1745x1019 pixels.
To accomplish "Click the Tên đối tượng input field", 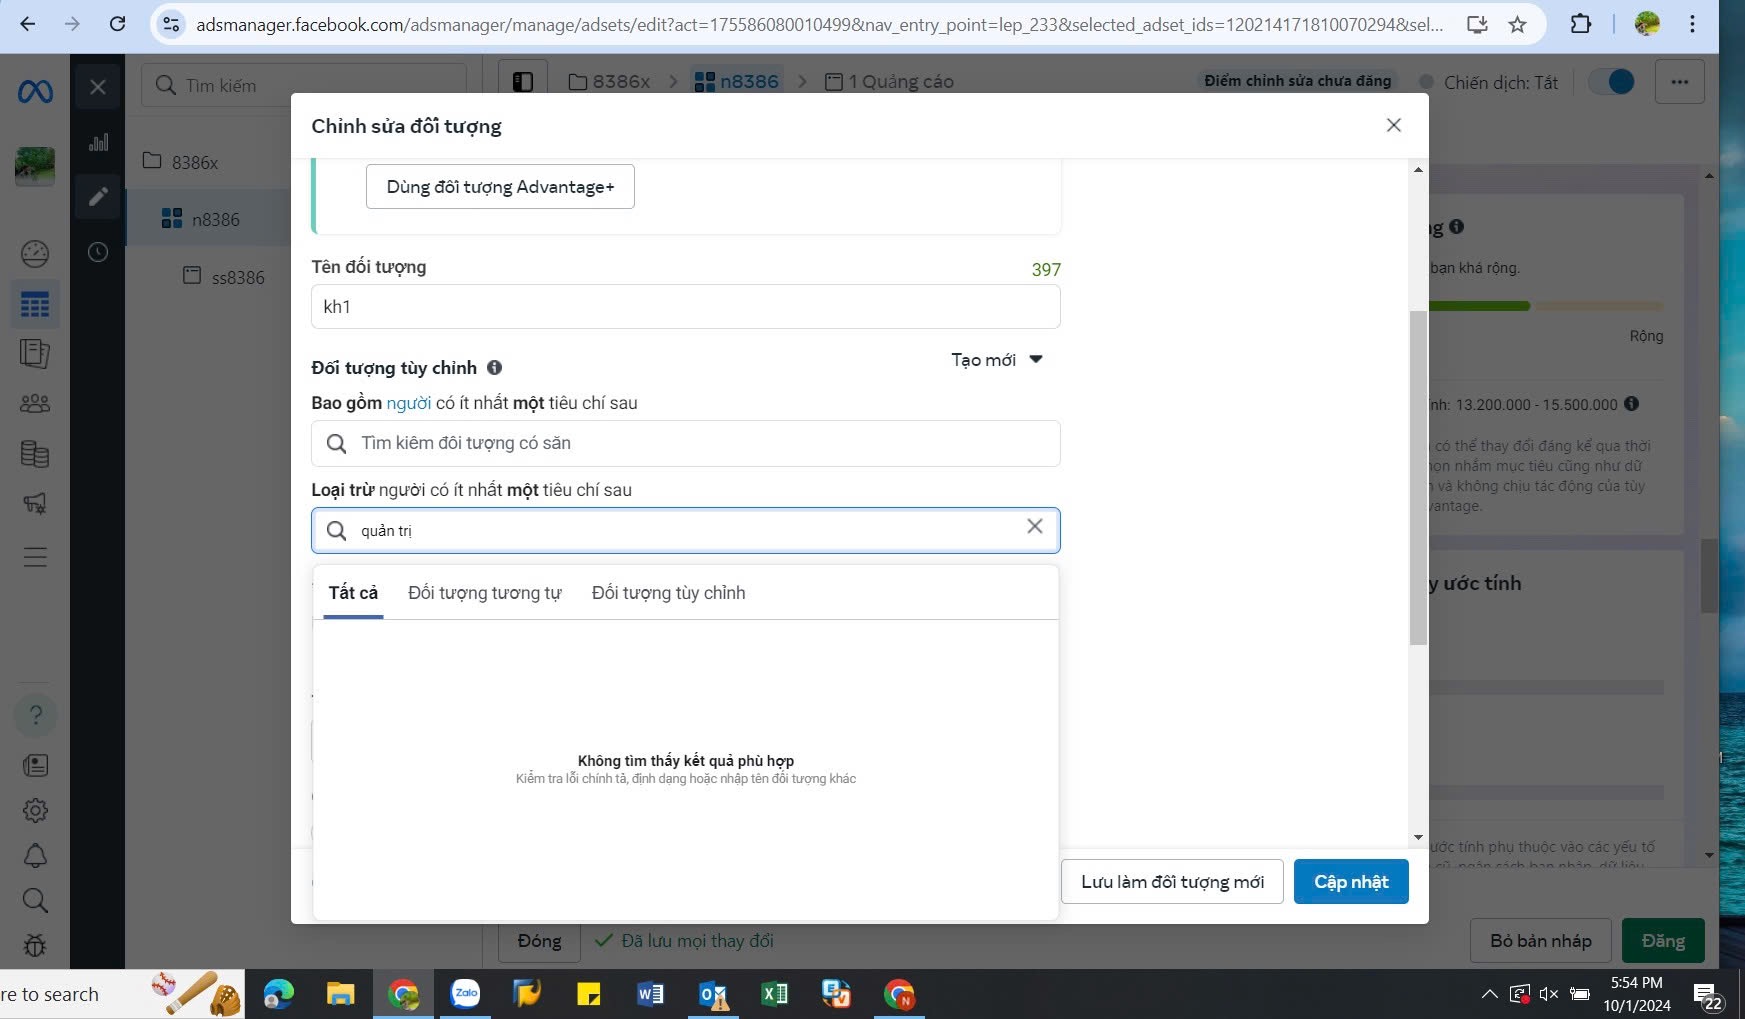I will click(x=685, y=307).
